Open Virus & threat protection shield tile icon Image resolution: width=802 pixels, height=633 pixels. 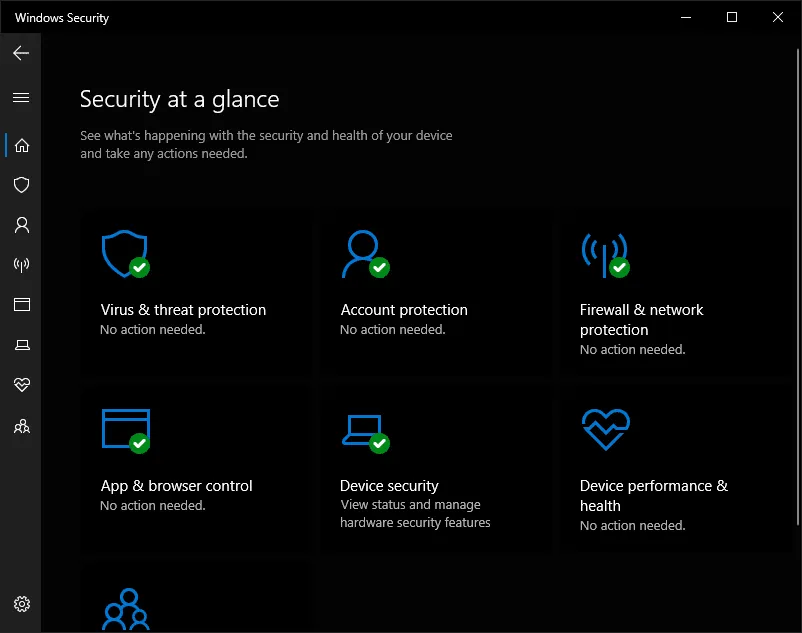[x=125, y=254]
